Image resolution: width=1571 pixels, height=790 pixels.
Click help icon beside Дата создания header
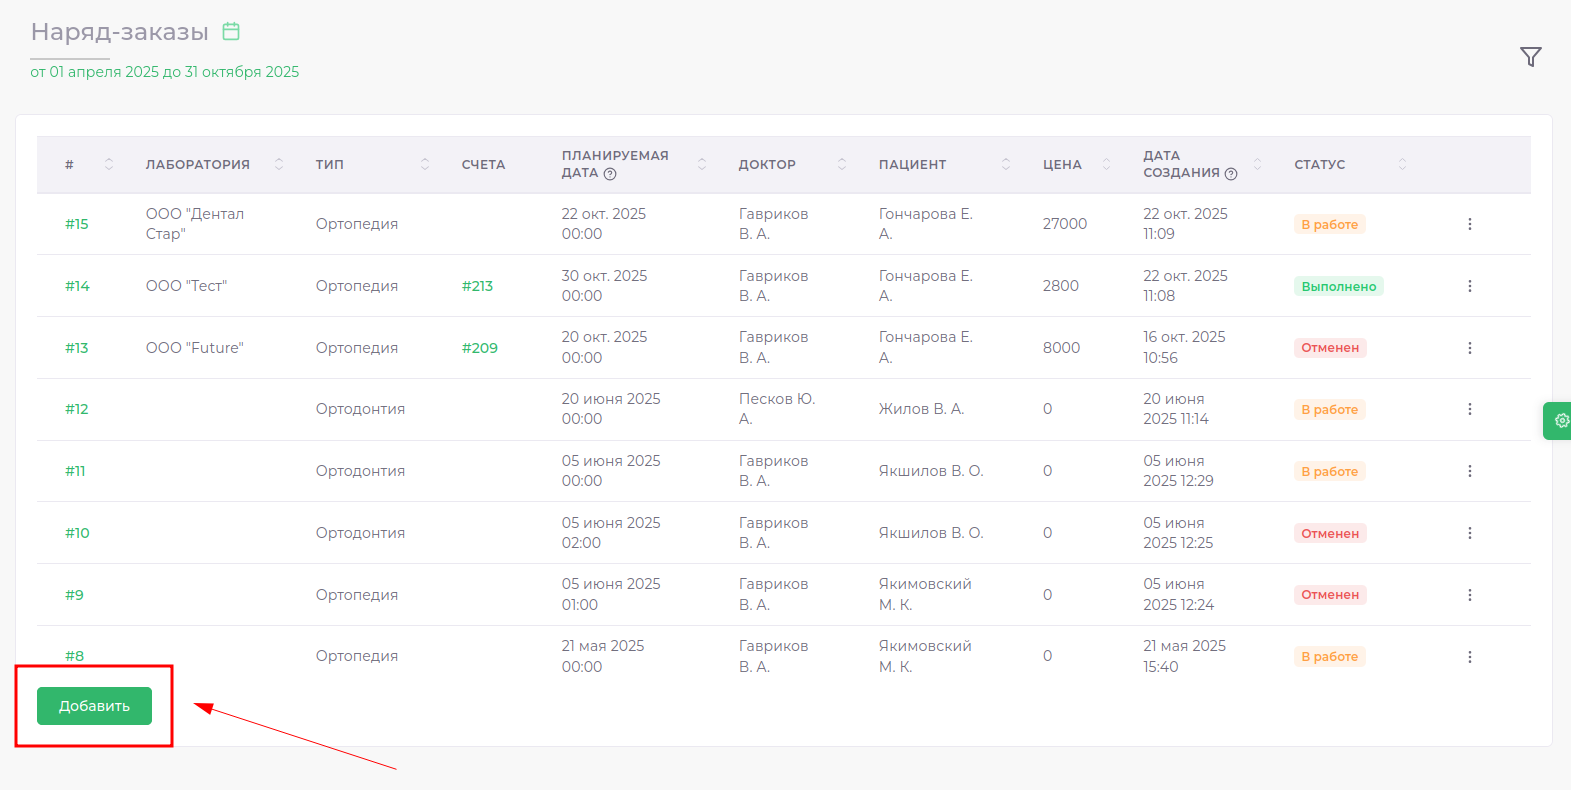pyautogui.click(x=1231, y=174)
